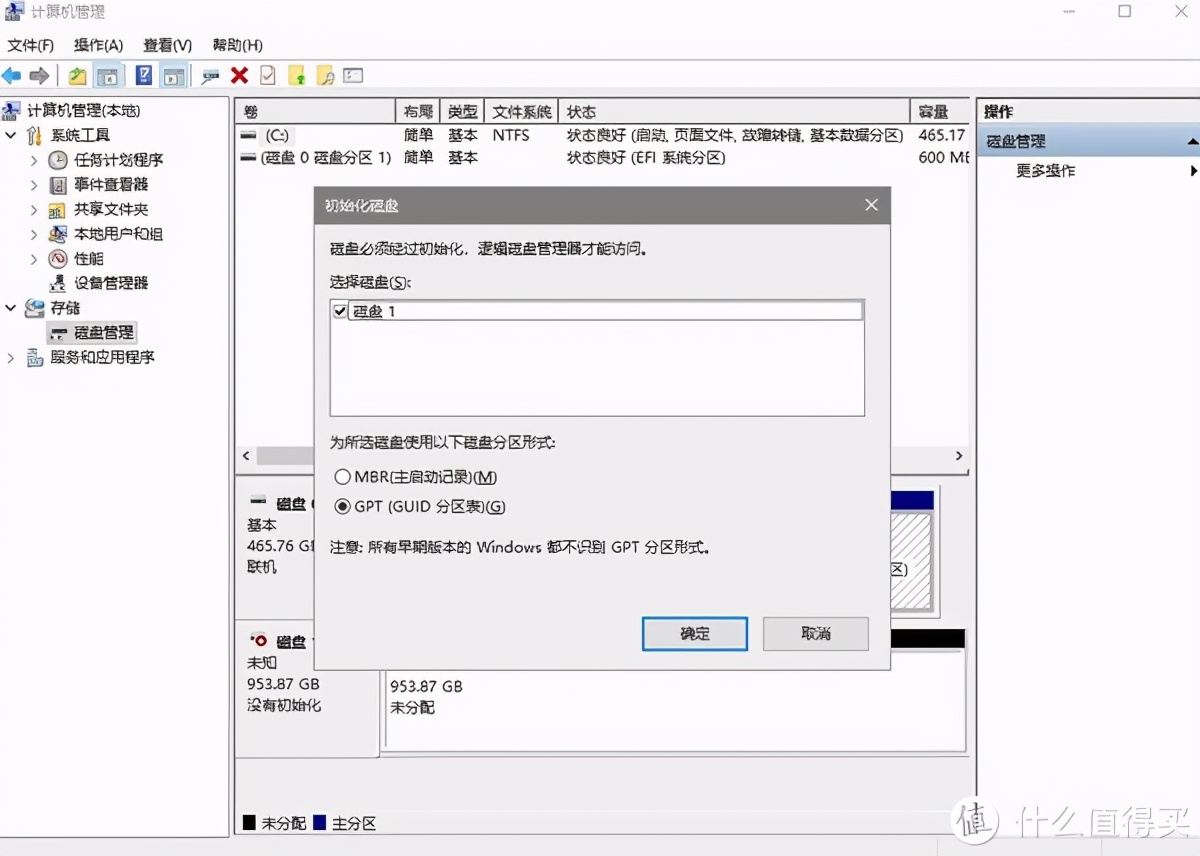Click the 容量 column header
Screen dimensions: 1200x856
pyautogui.click(x=940, y=112)
